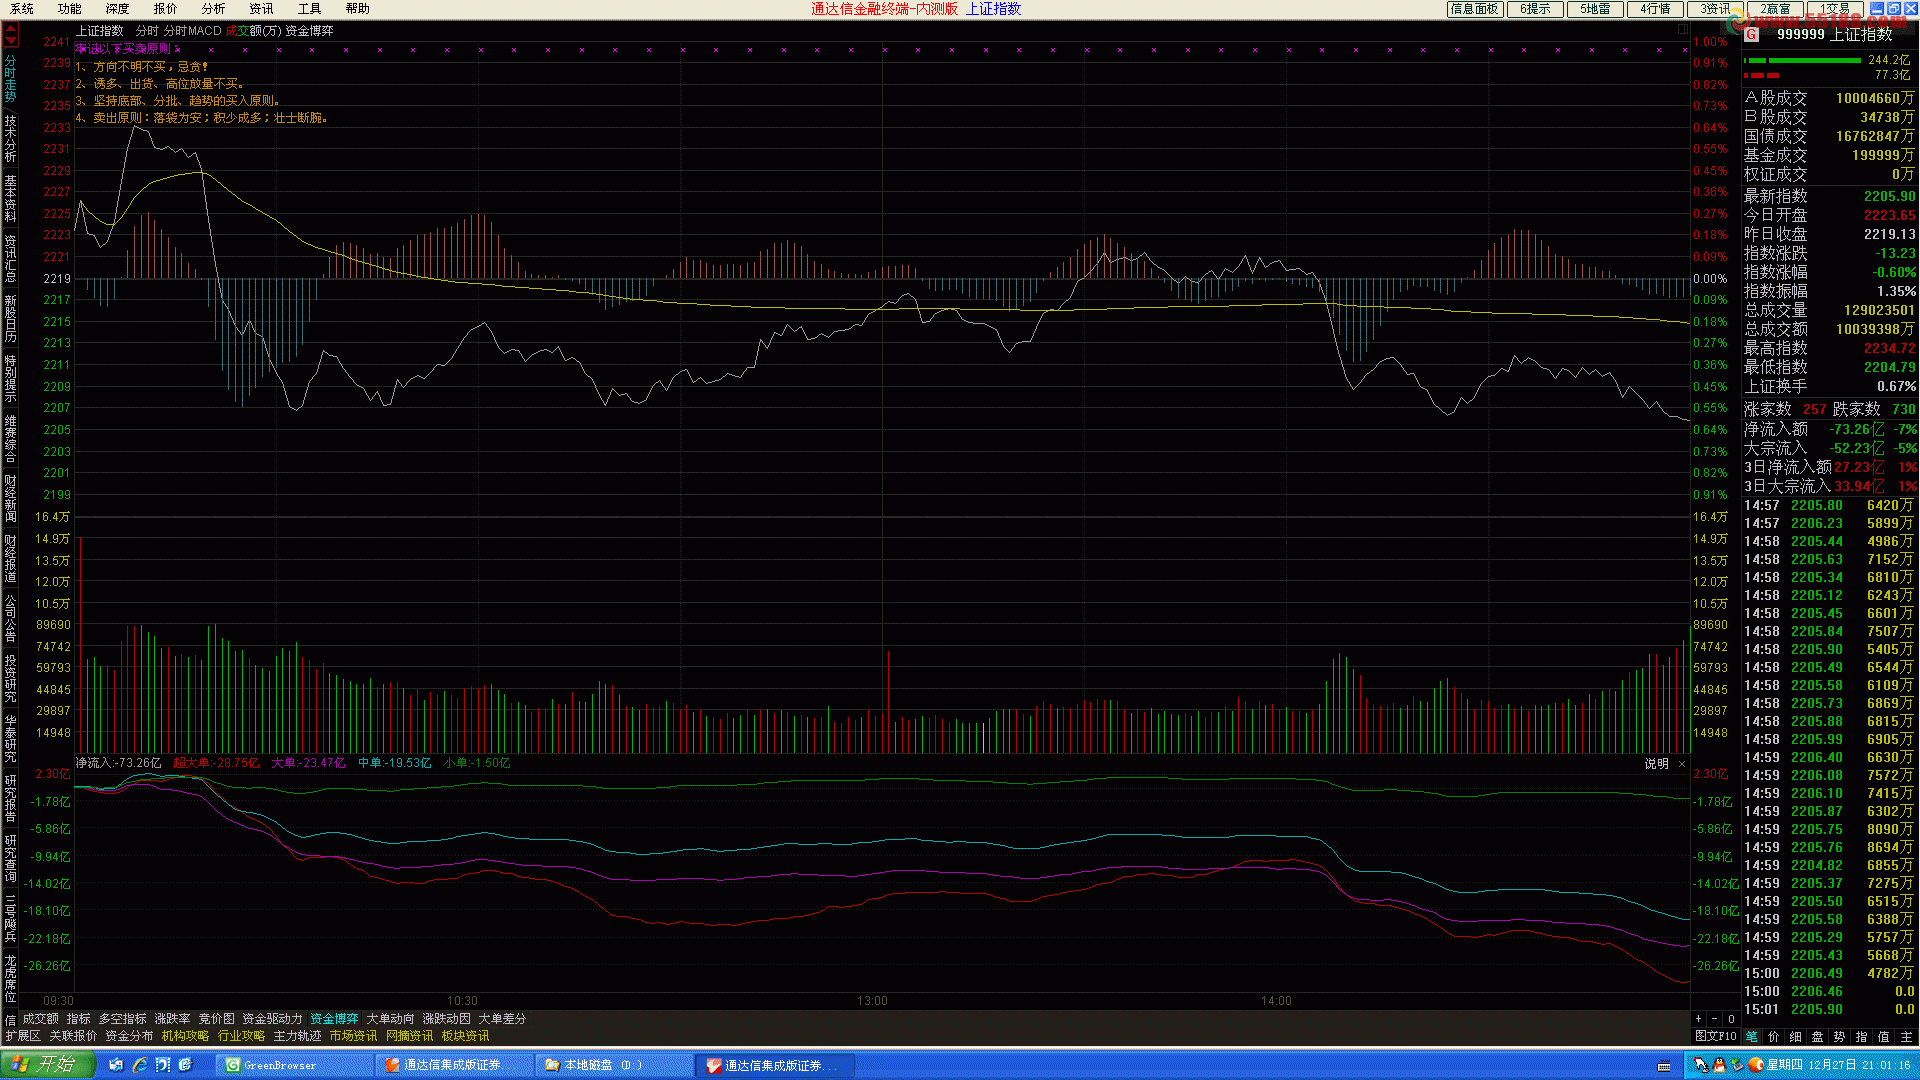Toggle the 5地雷 markers button
Image resolution: width=1920 pixels, height=1080 pixels.
(x=1595, y=9)
